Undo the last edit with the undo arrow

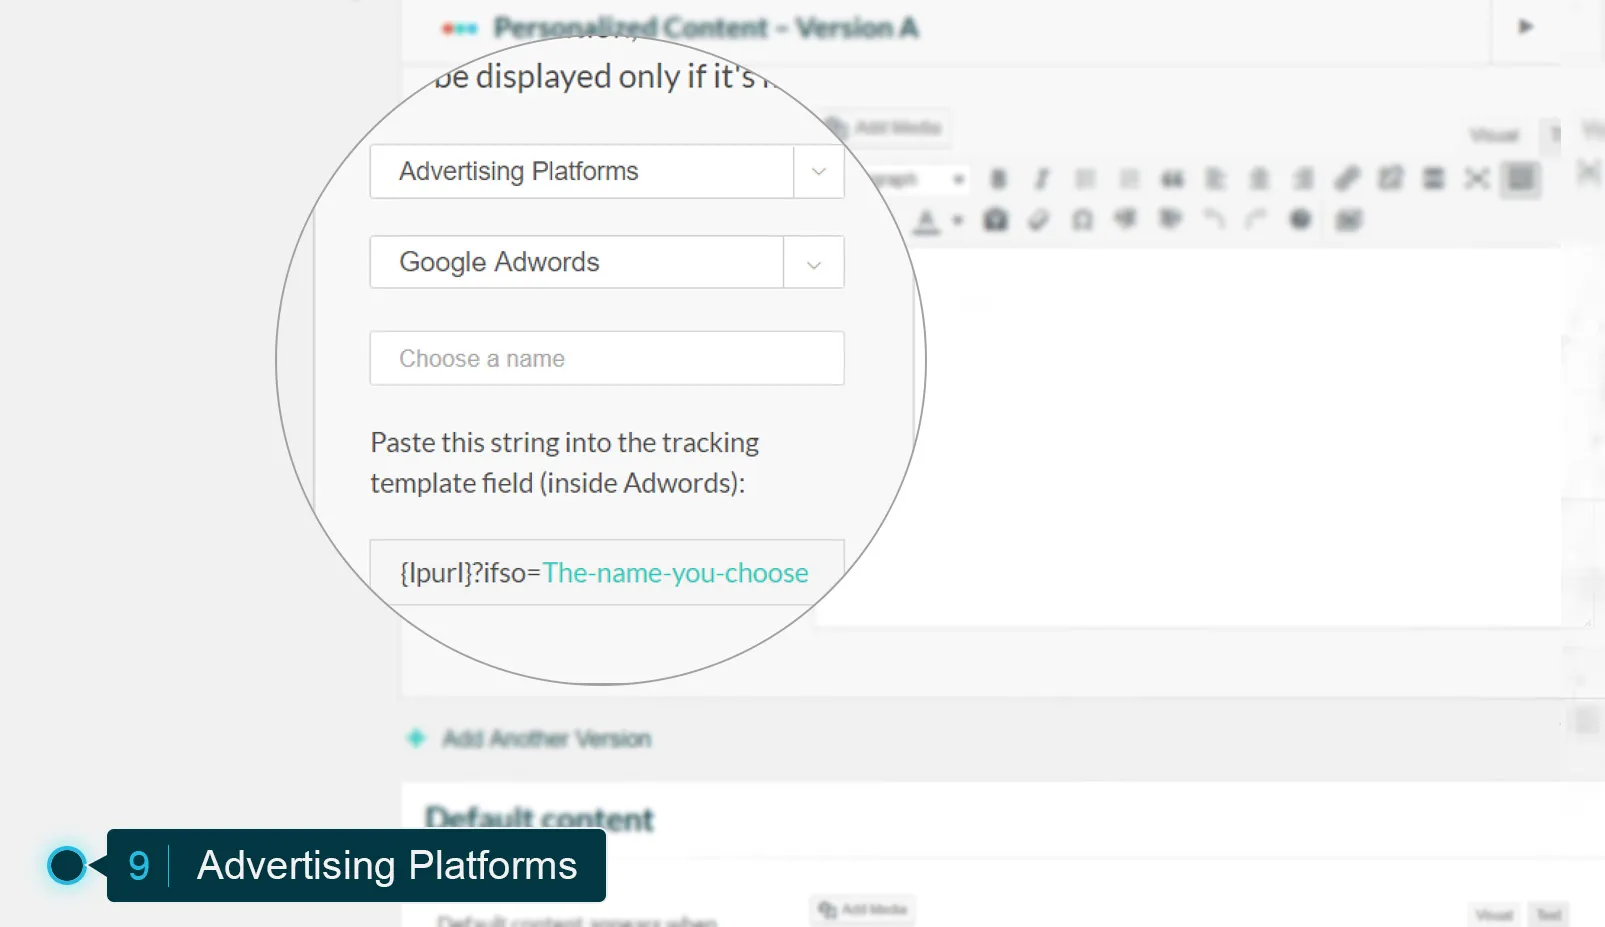point(1213,219)
